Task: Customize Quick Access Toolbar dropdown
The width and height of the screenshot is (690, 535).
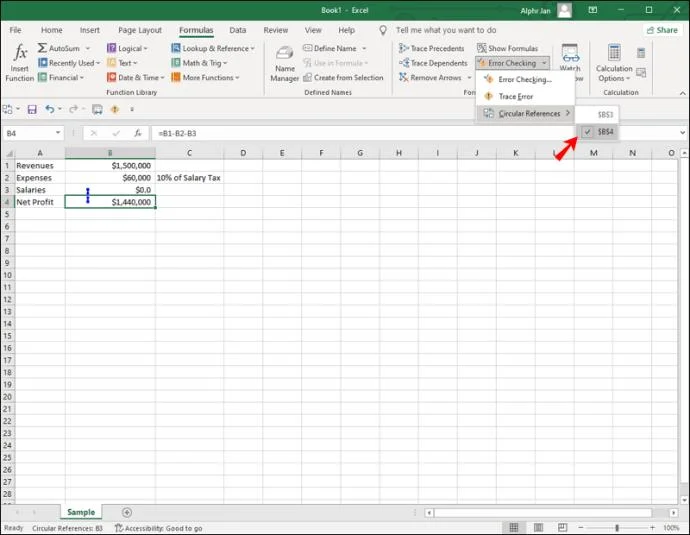Action: point(132,109)
